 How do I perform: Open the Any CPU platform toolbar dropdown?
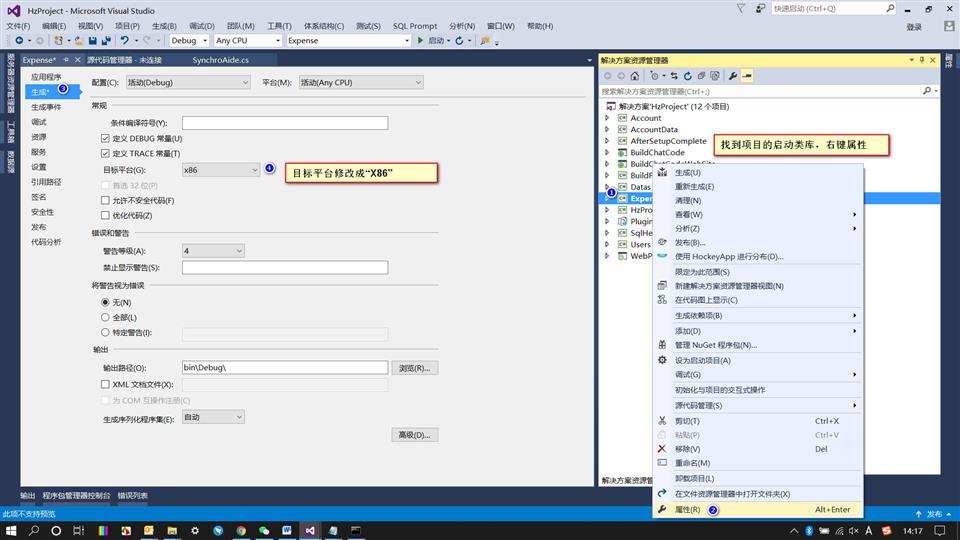247,40
